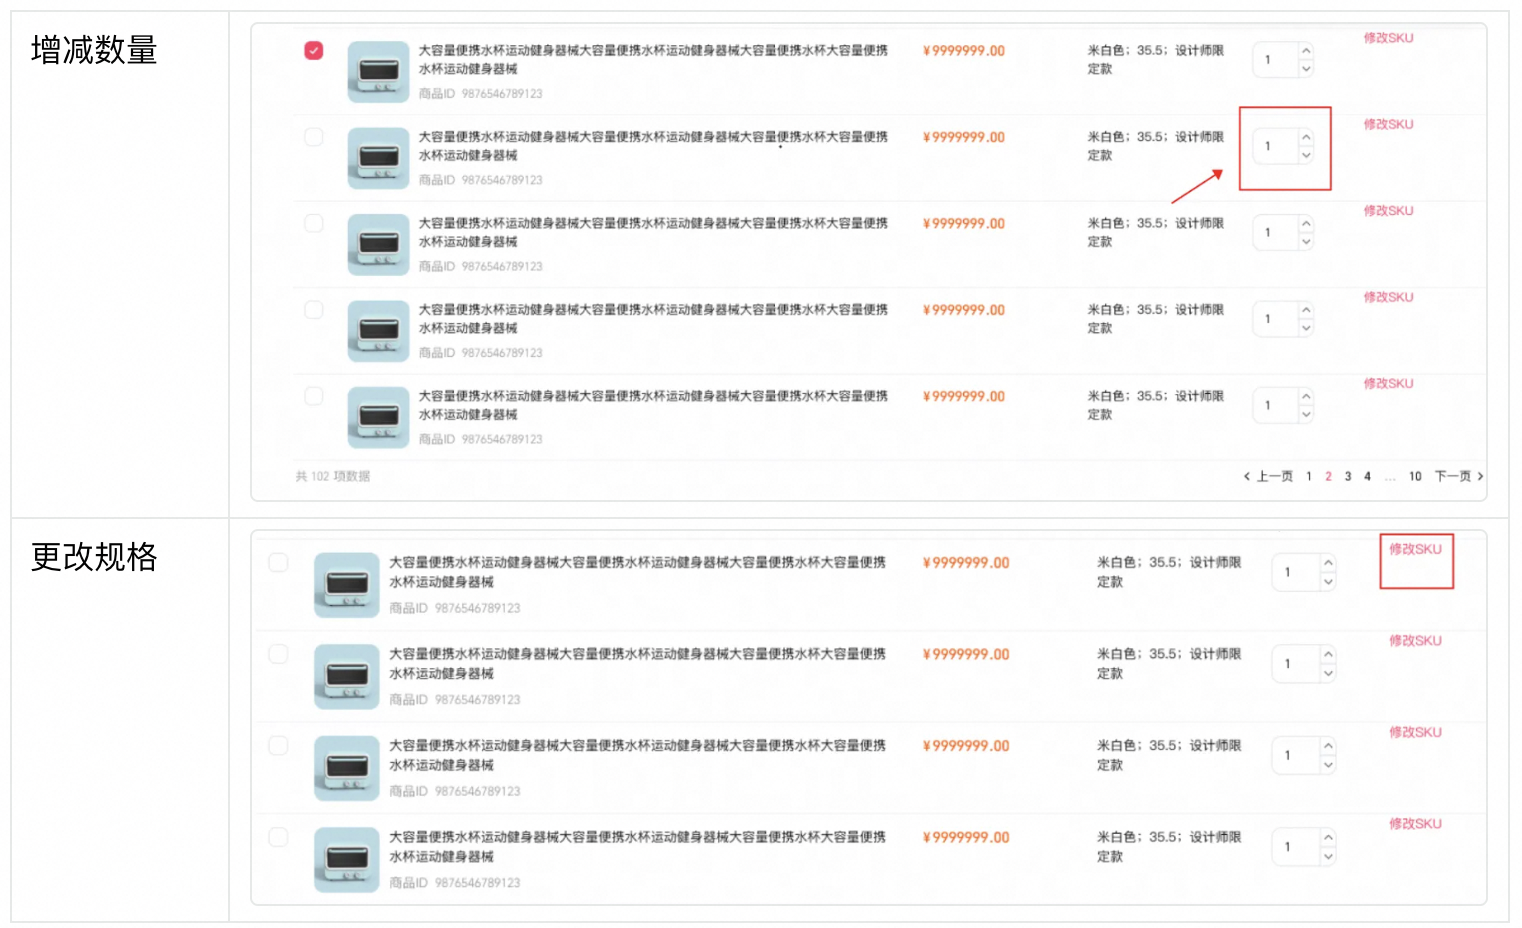Select first product checkbox in bottom table

click(278, 563)
